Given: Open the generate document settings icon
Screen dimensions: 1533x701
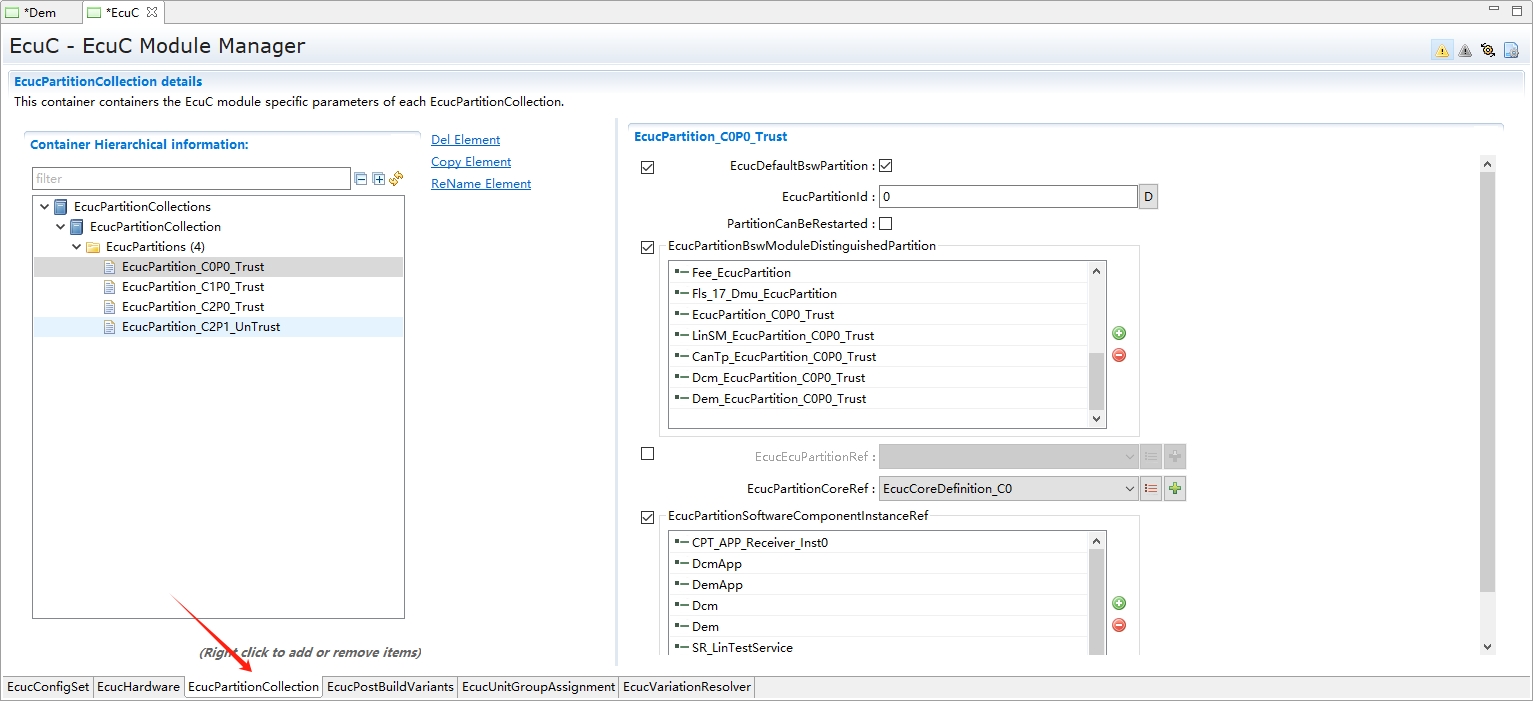Looking at the screenshot, I should coord(1510,49).
